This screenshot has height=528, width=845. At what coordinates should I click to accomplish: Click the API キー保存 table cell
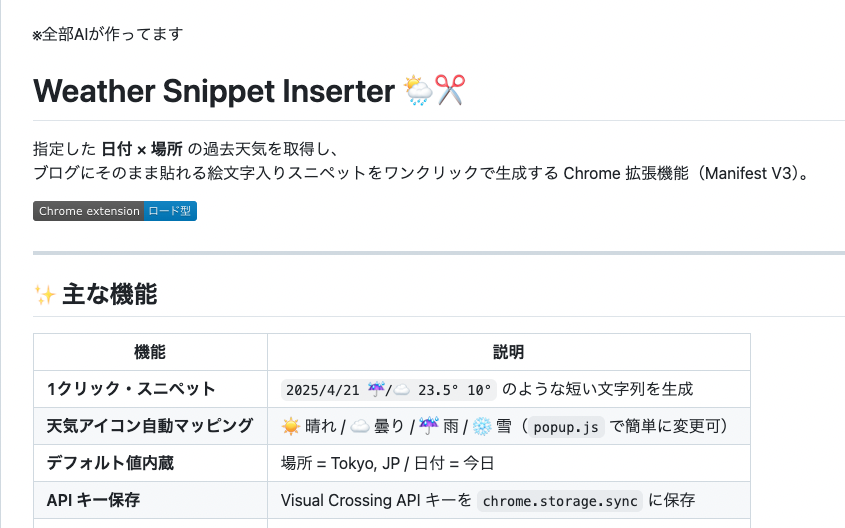click(x=150, y=500)
